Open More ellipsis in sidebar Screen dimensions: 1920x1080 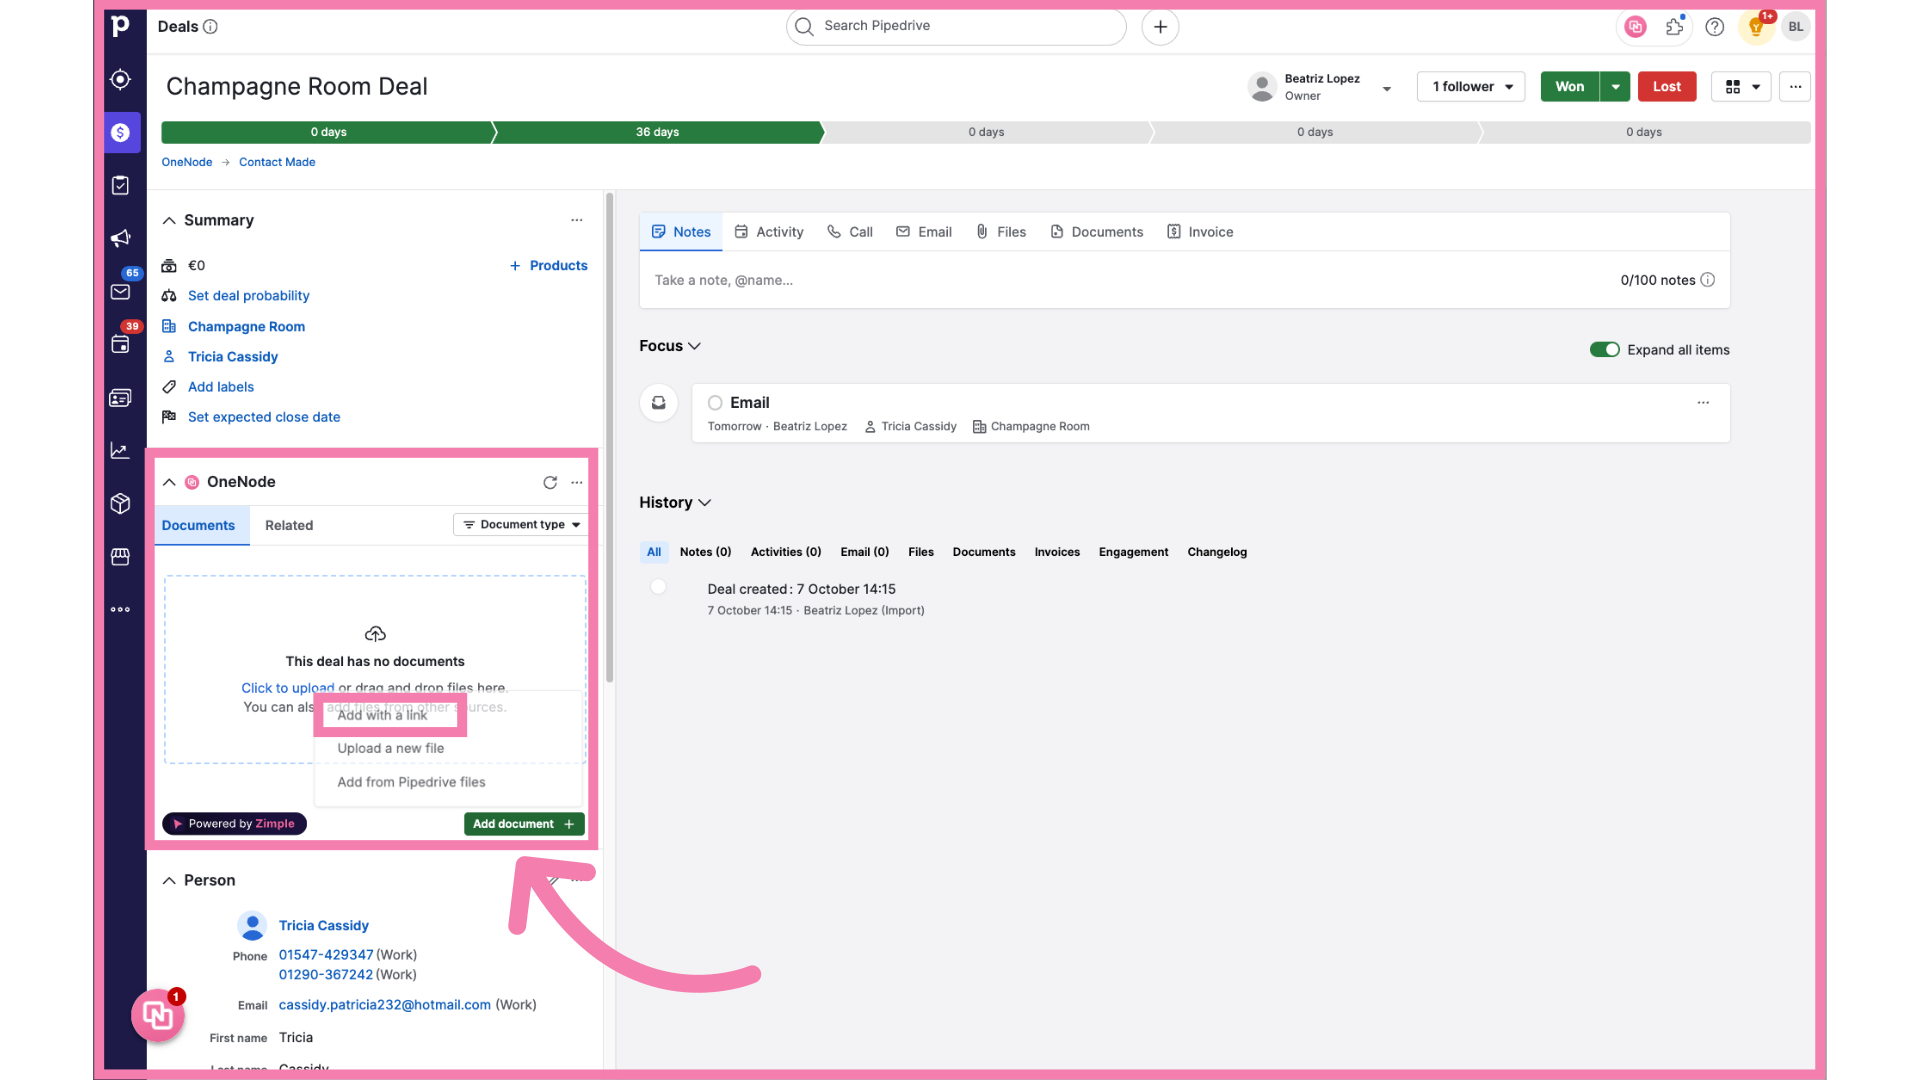pos(120,609)
